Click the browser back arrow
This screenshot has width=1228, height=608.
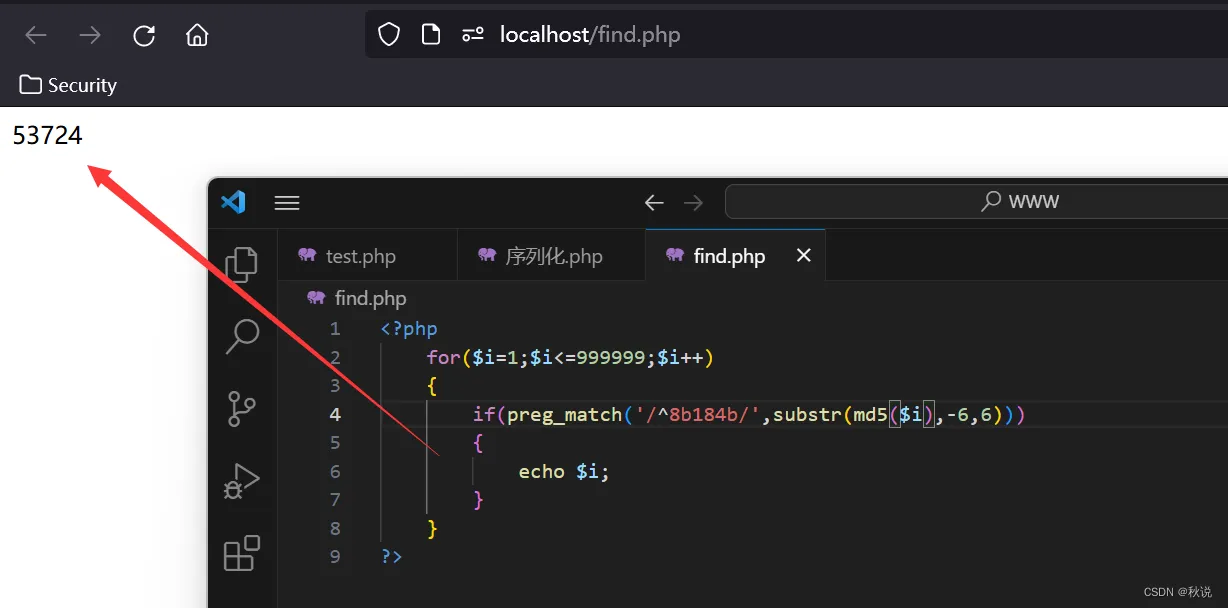36,35
